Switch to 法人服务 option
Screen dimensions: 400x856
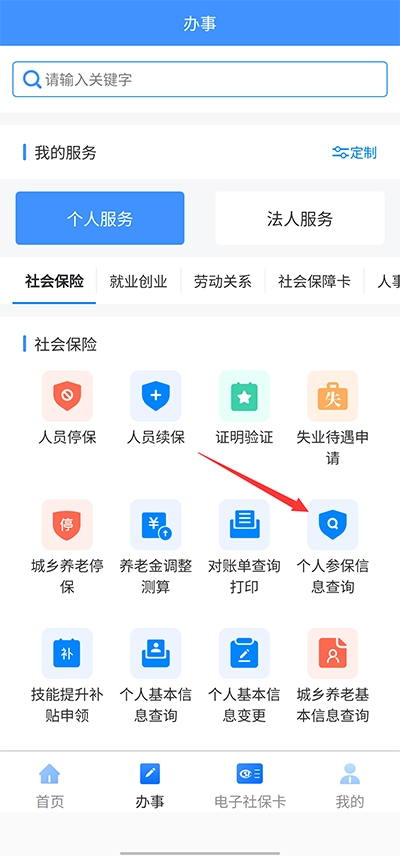pos(300,218)
